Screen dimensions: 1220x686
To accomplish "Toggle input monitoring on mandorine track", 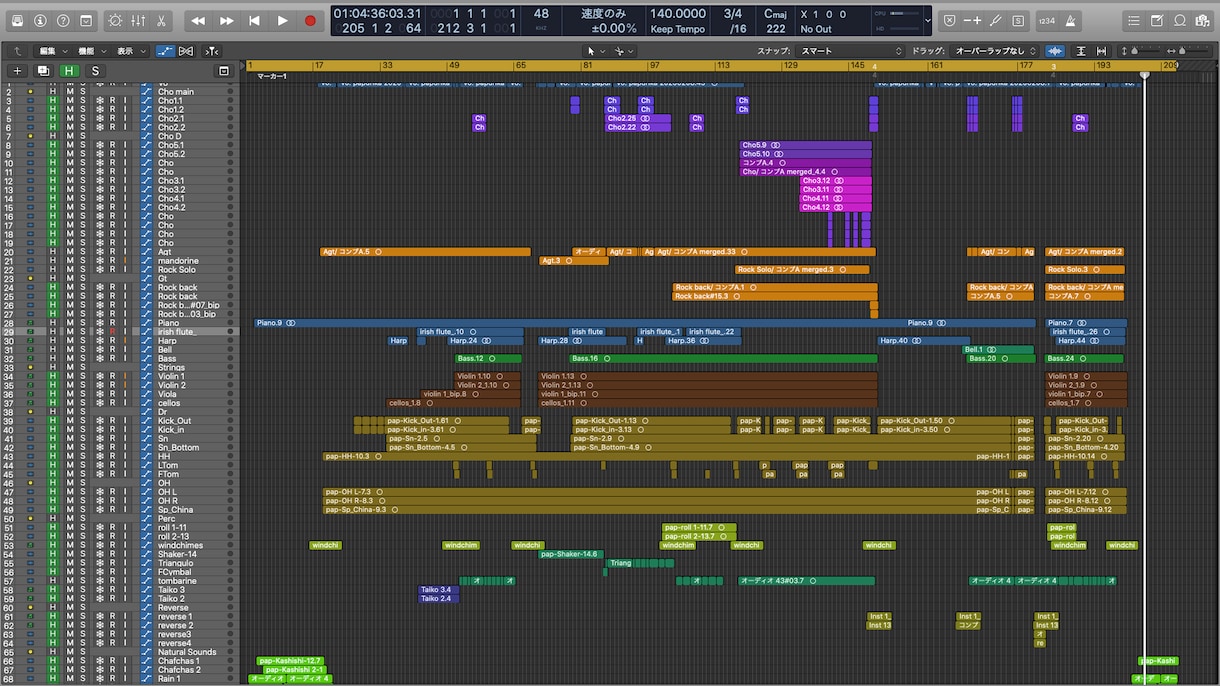I will [125, 261].
